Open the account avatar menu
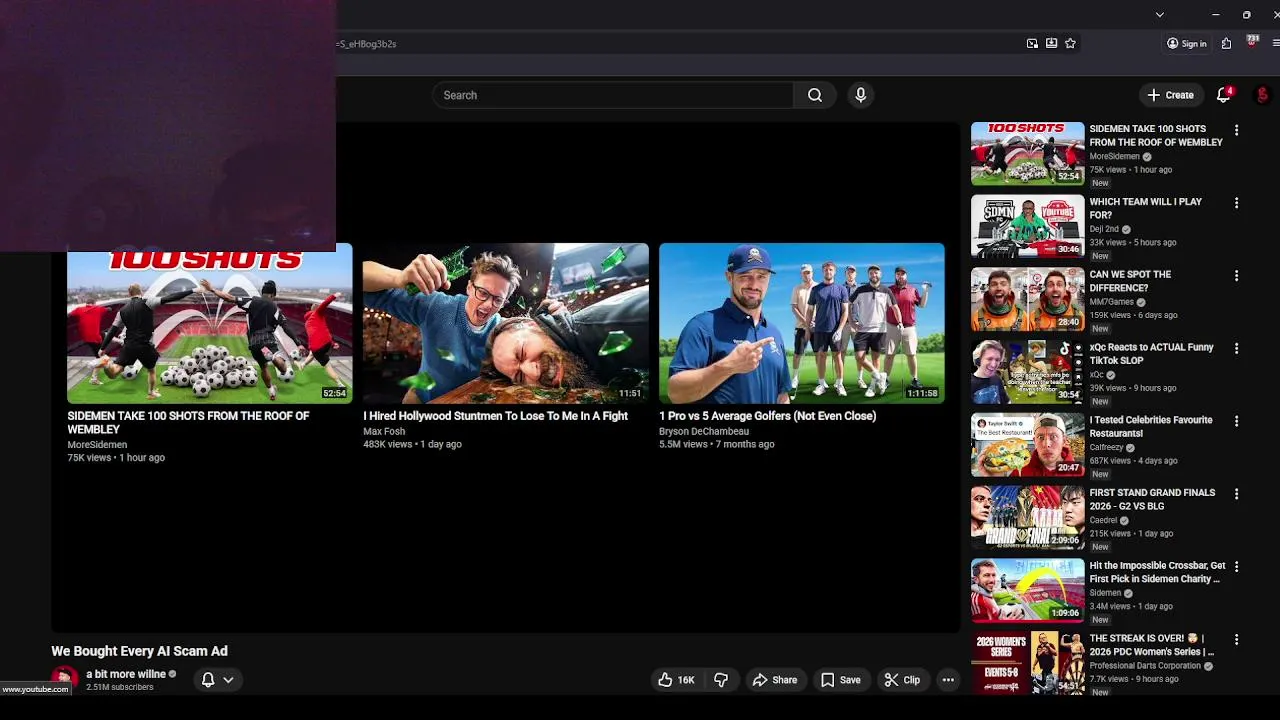 point(1262,95)
